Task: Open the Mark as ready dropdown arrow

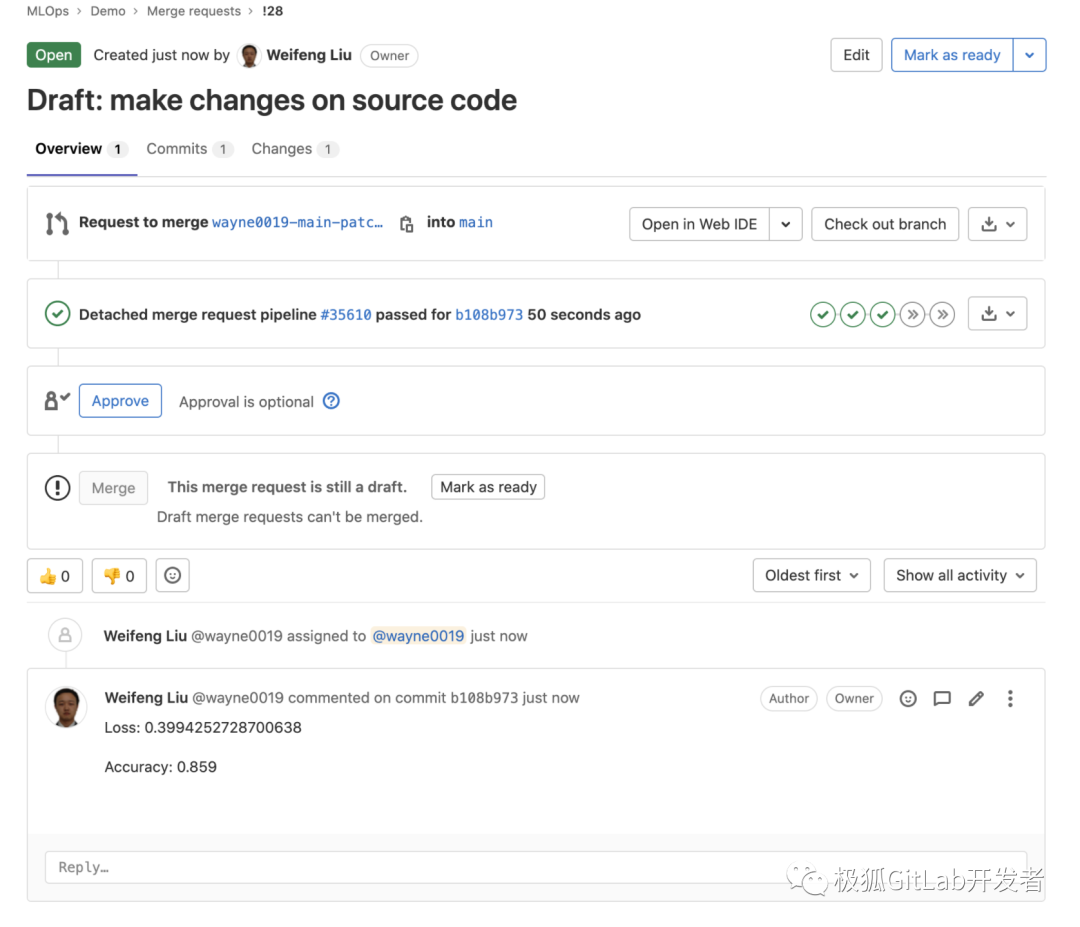Action: (1030, 55)
